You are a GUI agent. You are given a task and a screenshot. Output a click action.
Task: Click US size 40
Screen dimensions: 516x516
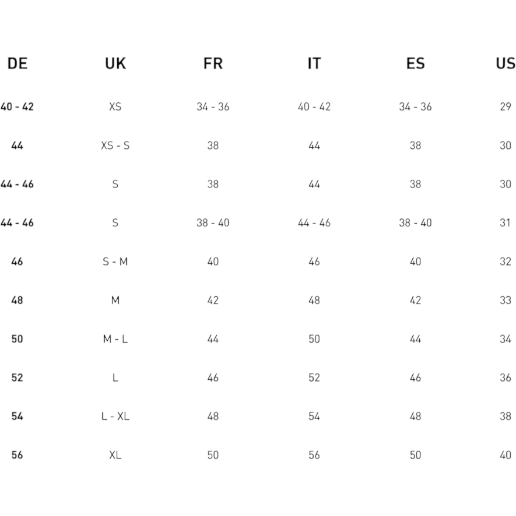click(x=505, y=455)
